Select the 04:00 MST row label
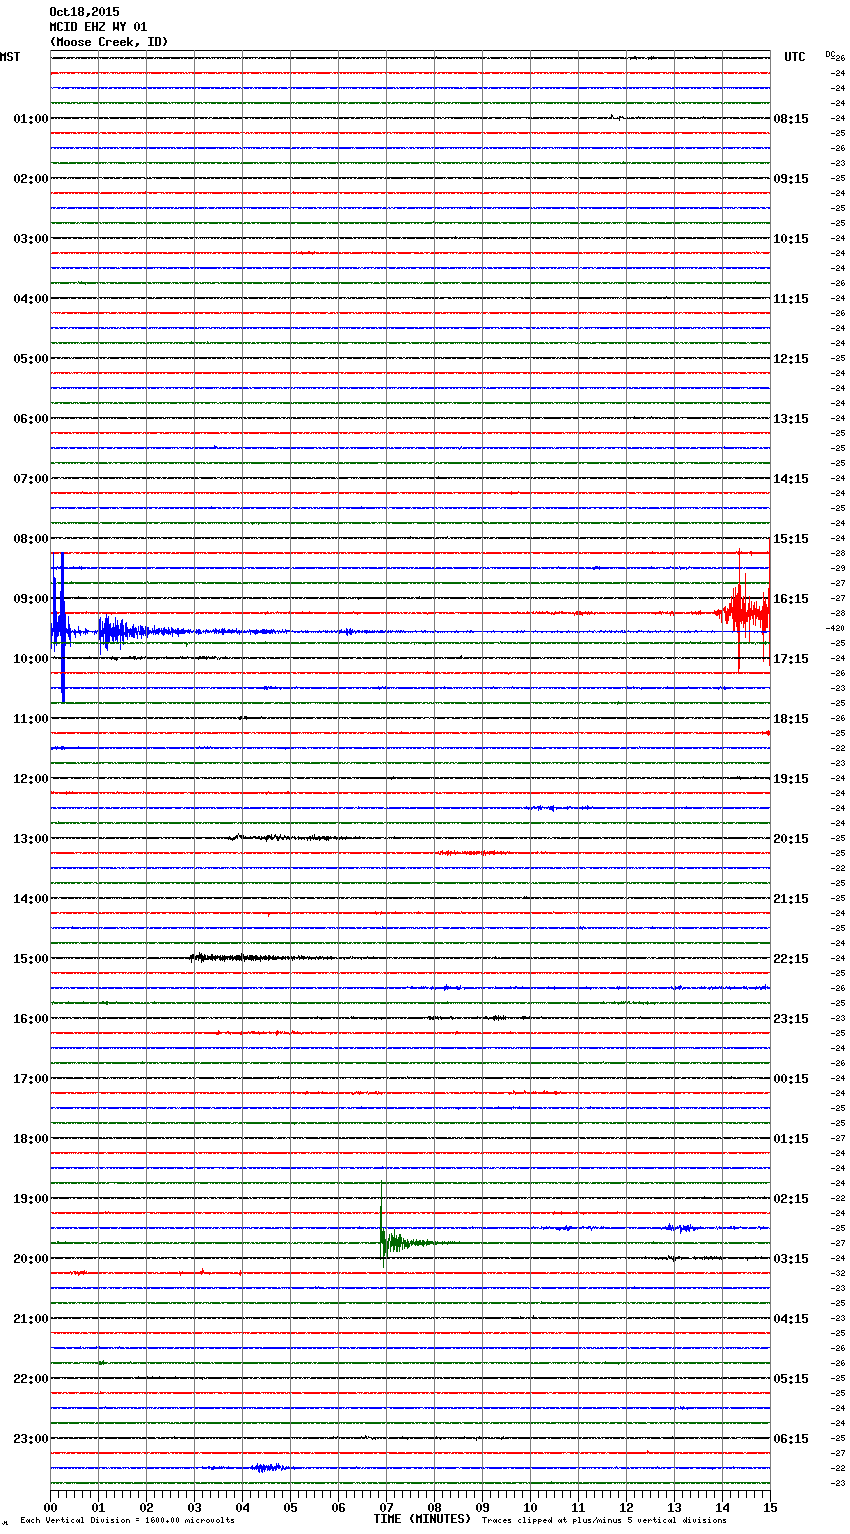This screenshot has height=1534, width=850. point(30,298)
